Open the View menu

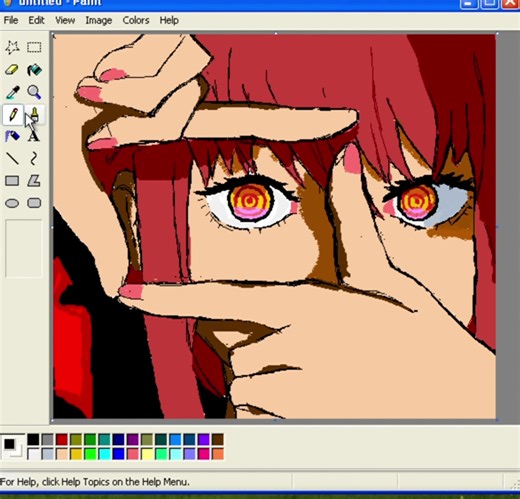click(x=65, y=20)
